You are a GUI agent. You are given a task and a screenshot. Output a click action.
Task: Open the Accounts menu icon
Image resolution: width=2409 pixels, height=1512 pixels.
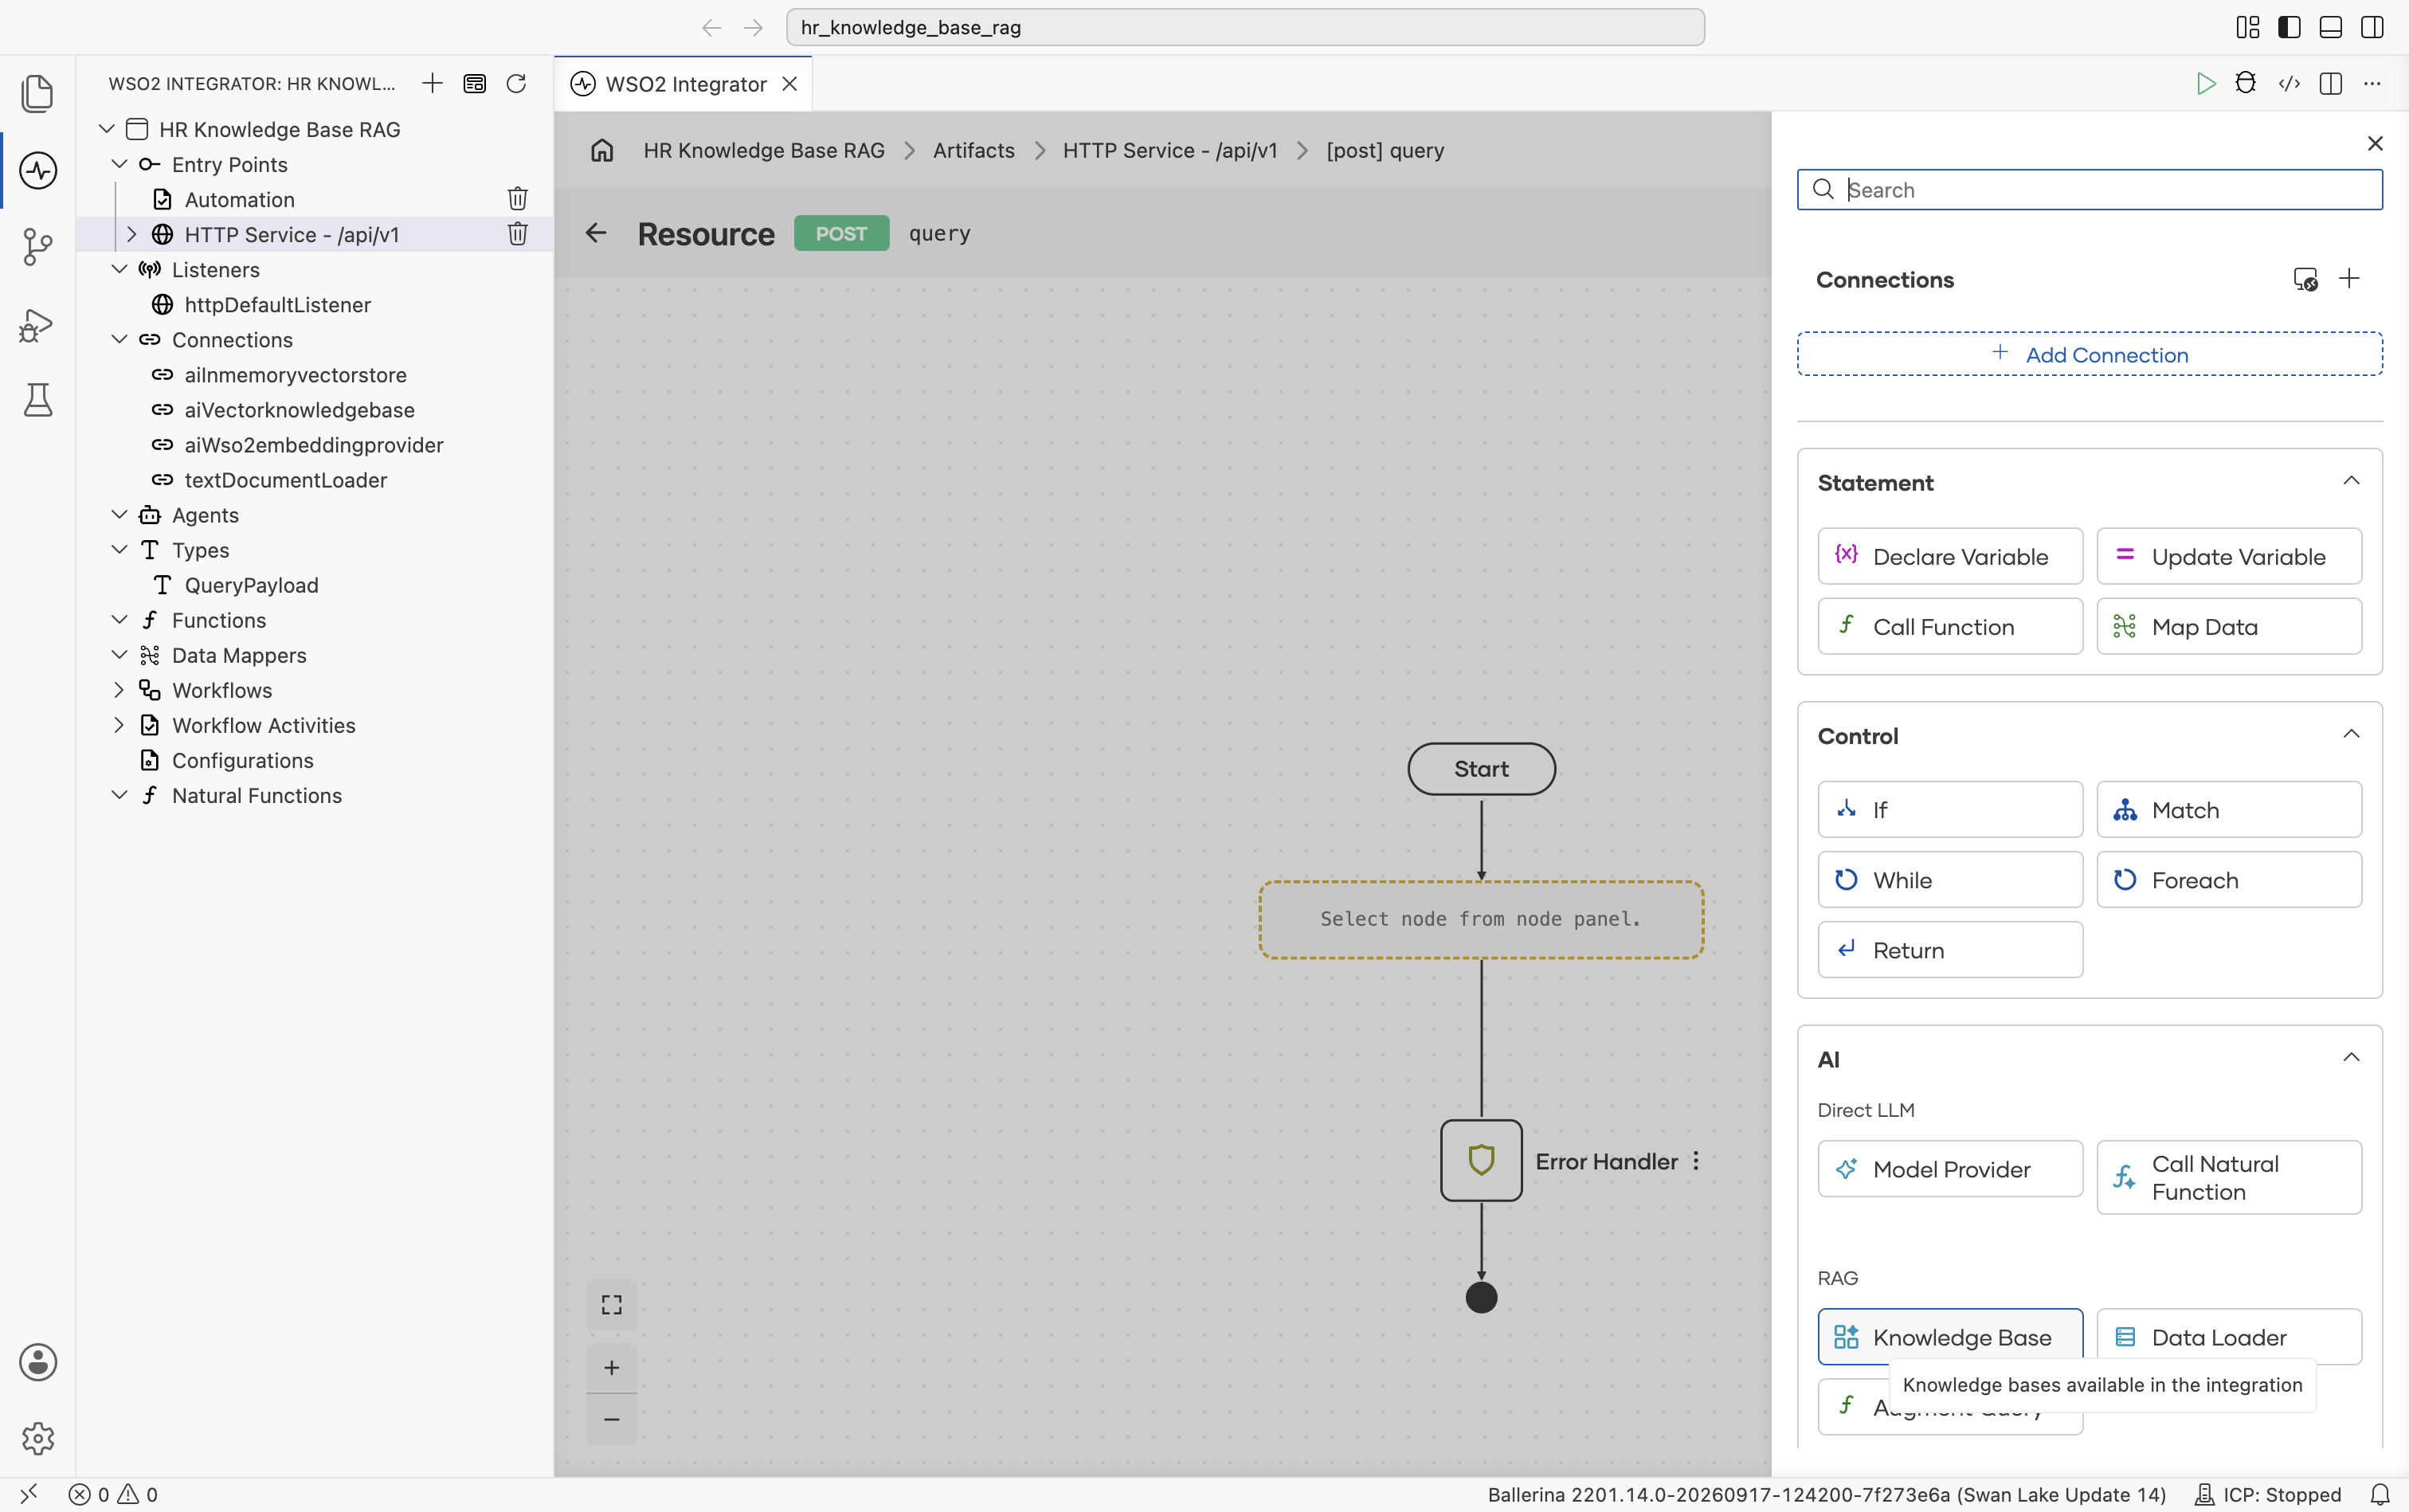37,1362
